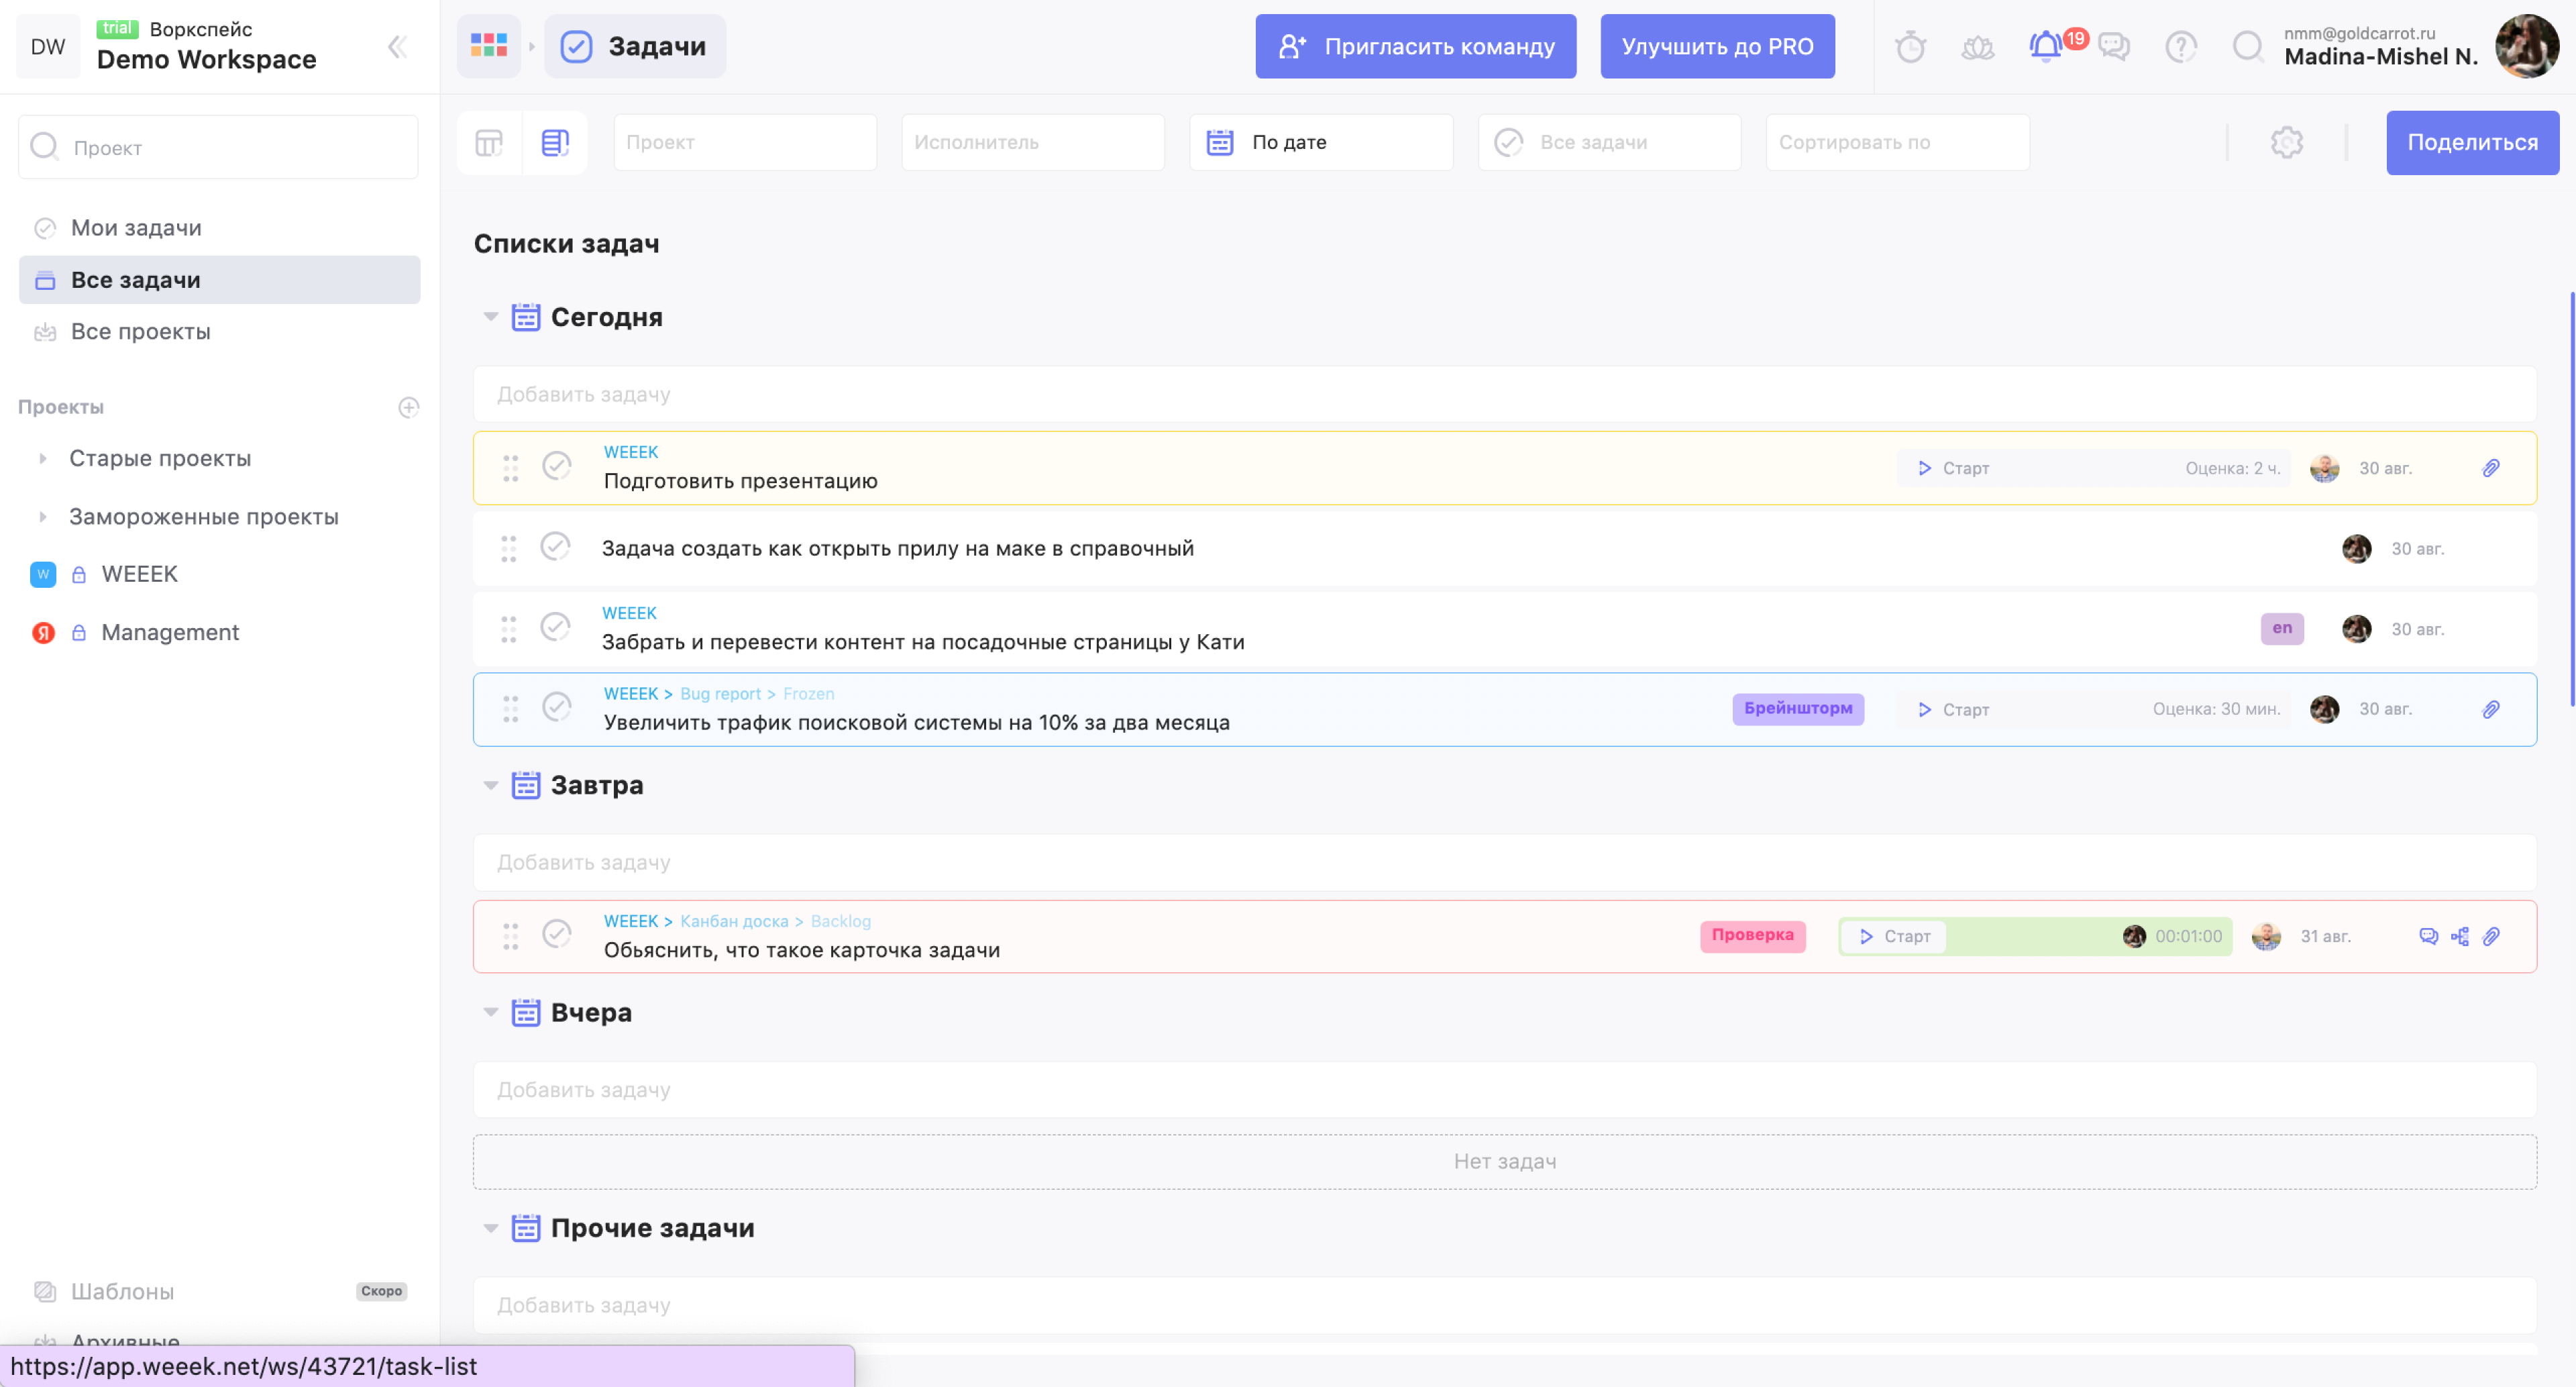
Task: Click assignee avatar on Задача создать task
Action: click(2356, 548)
